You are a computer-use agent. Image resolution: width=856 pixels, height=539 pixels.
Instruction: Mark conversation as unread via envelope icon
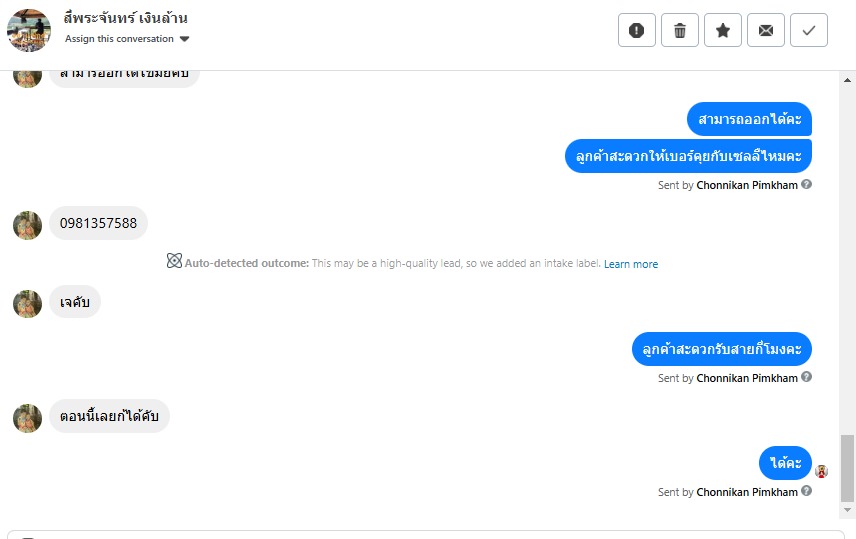pyautogui.click(x=766, y=30)
